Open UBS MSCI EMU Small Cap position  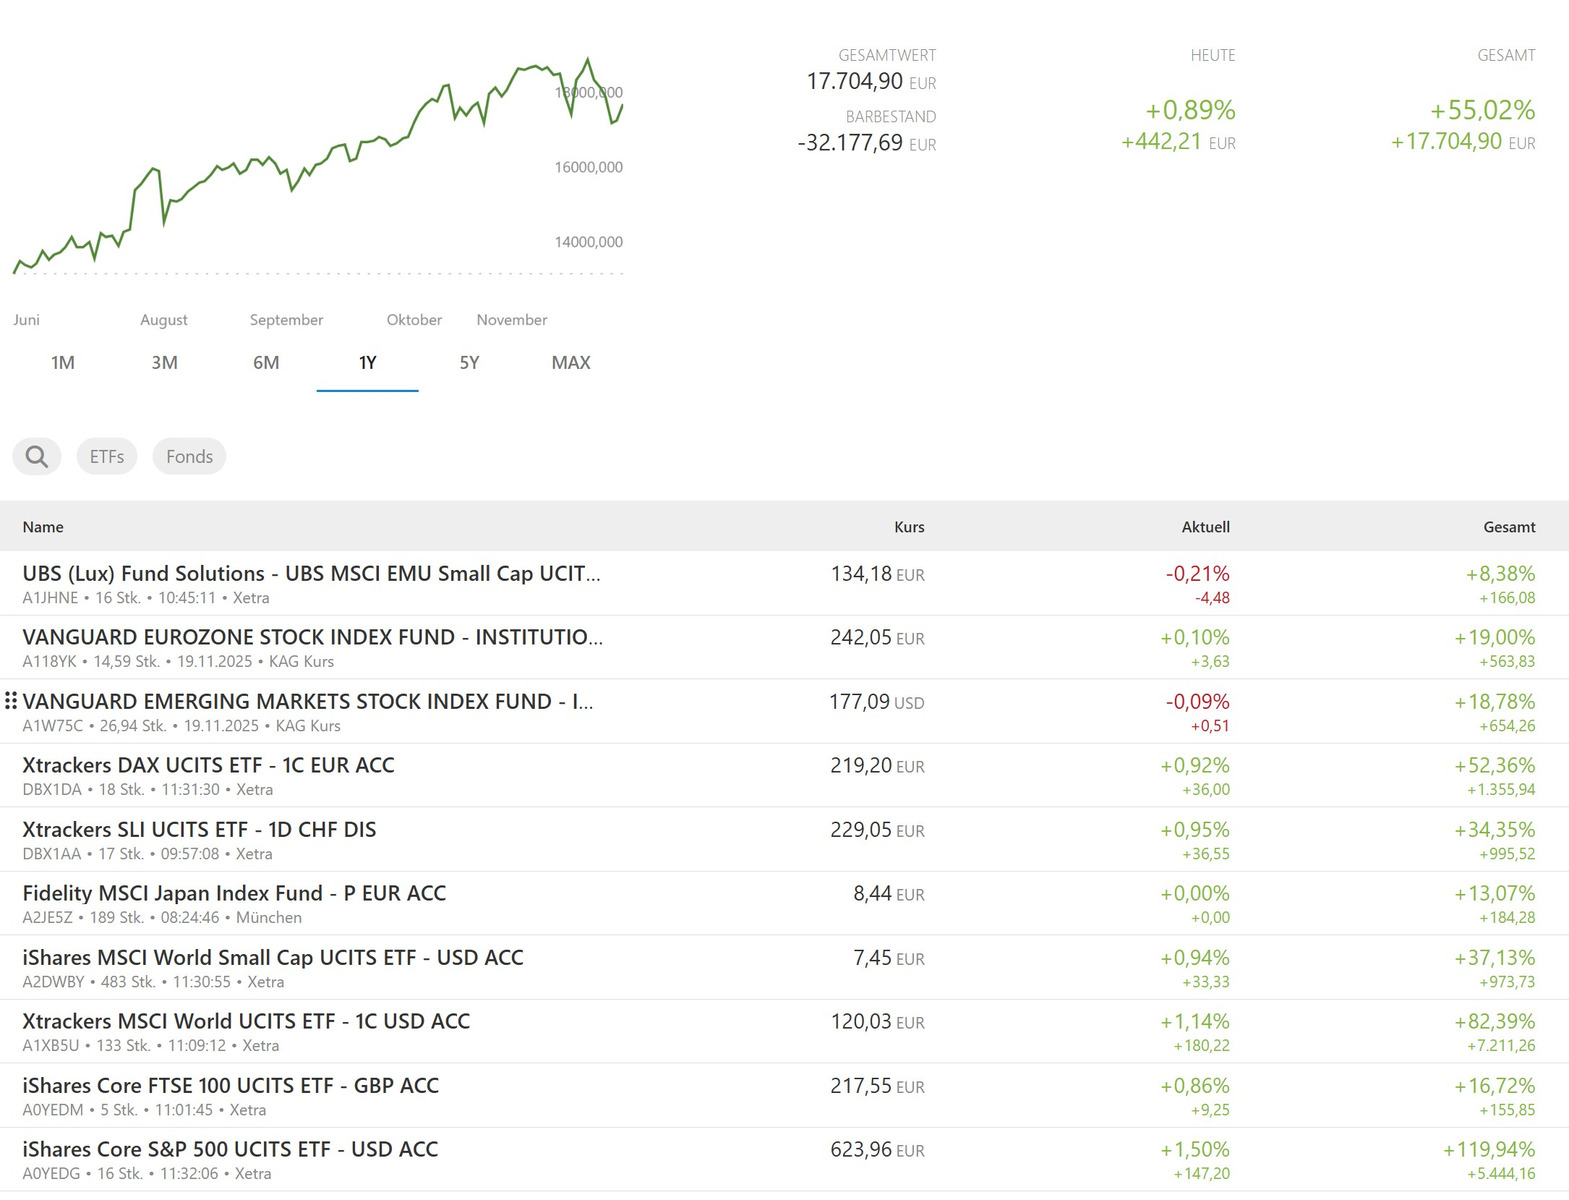(311, 574)
